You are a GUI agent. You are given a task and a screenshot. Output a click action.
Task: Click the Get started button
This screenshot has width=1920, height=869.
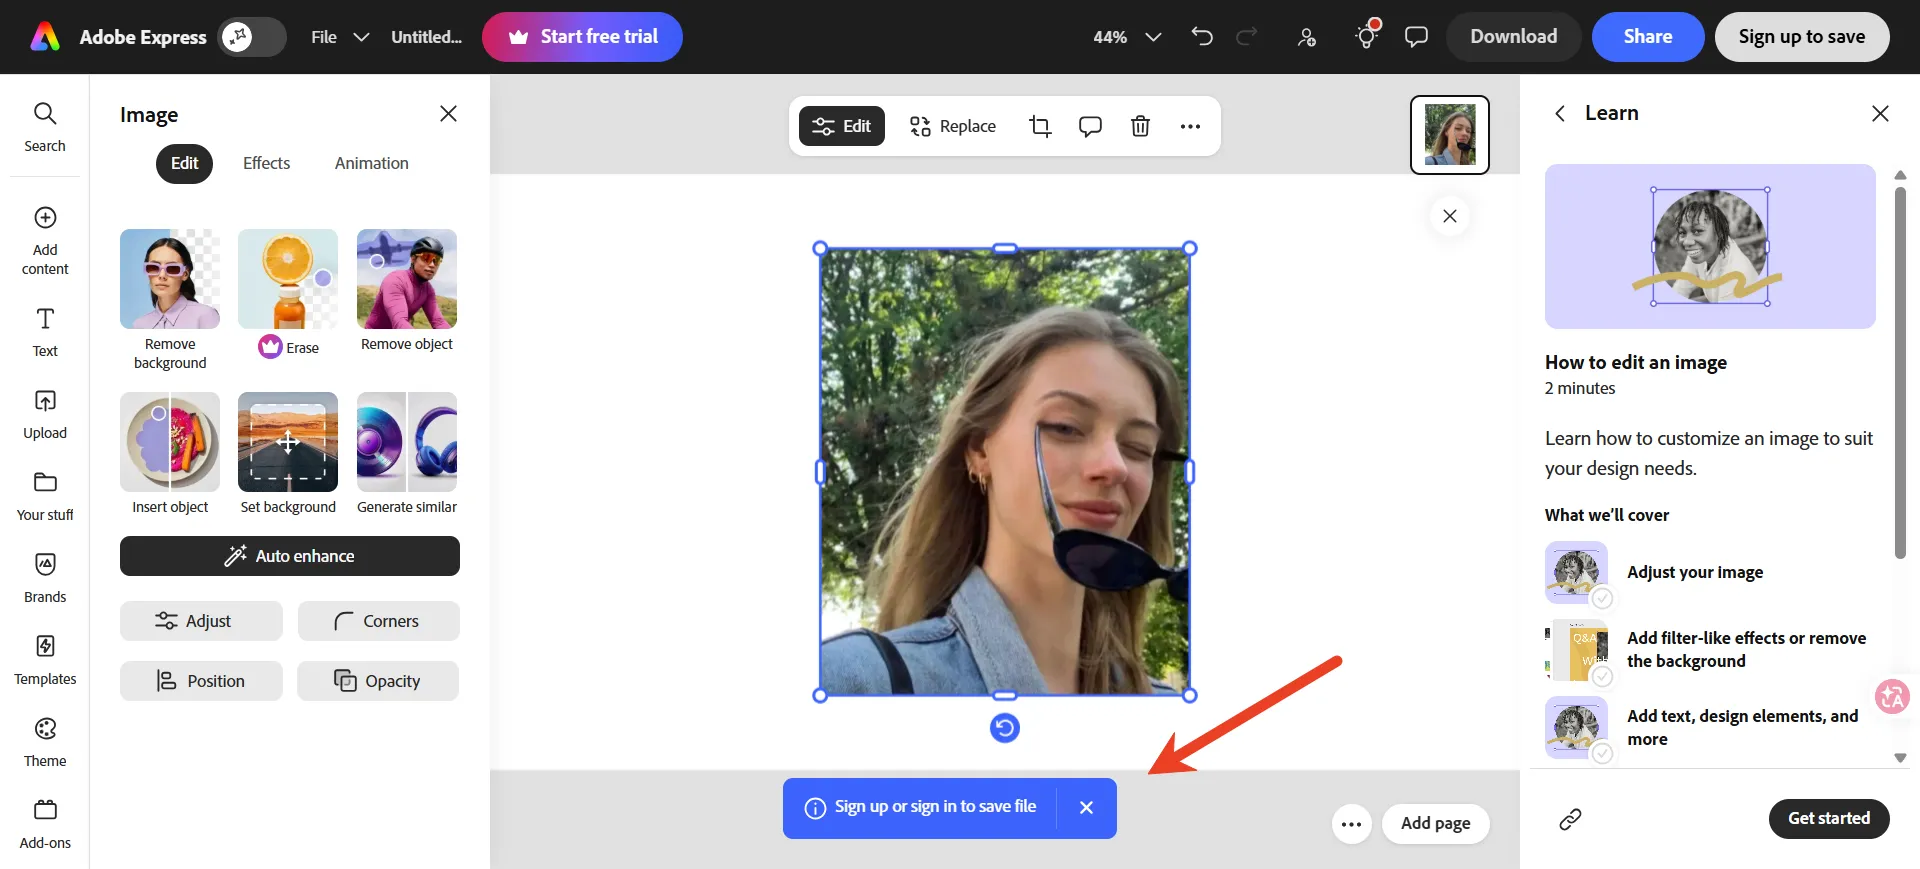point(1829,818)
